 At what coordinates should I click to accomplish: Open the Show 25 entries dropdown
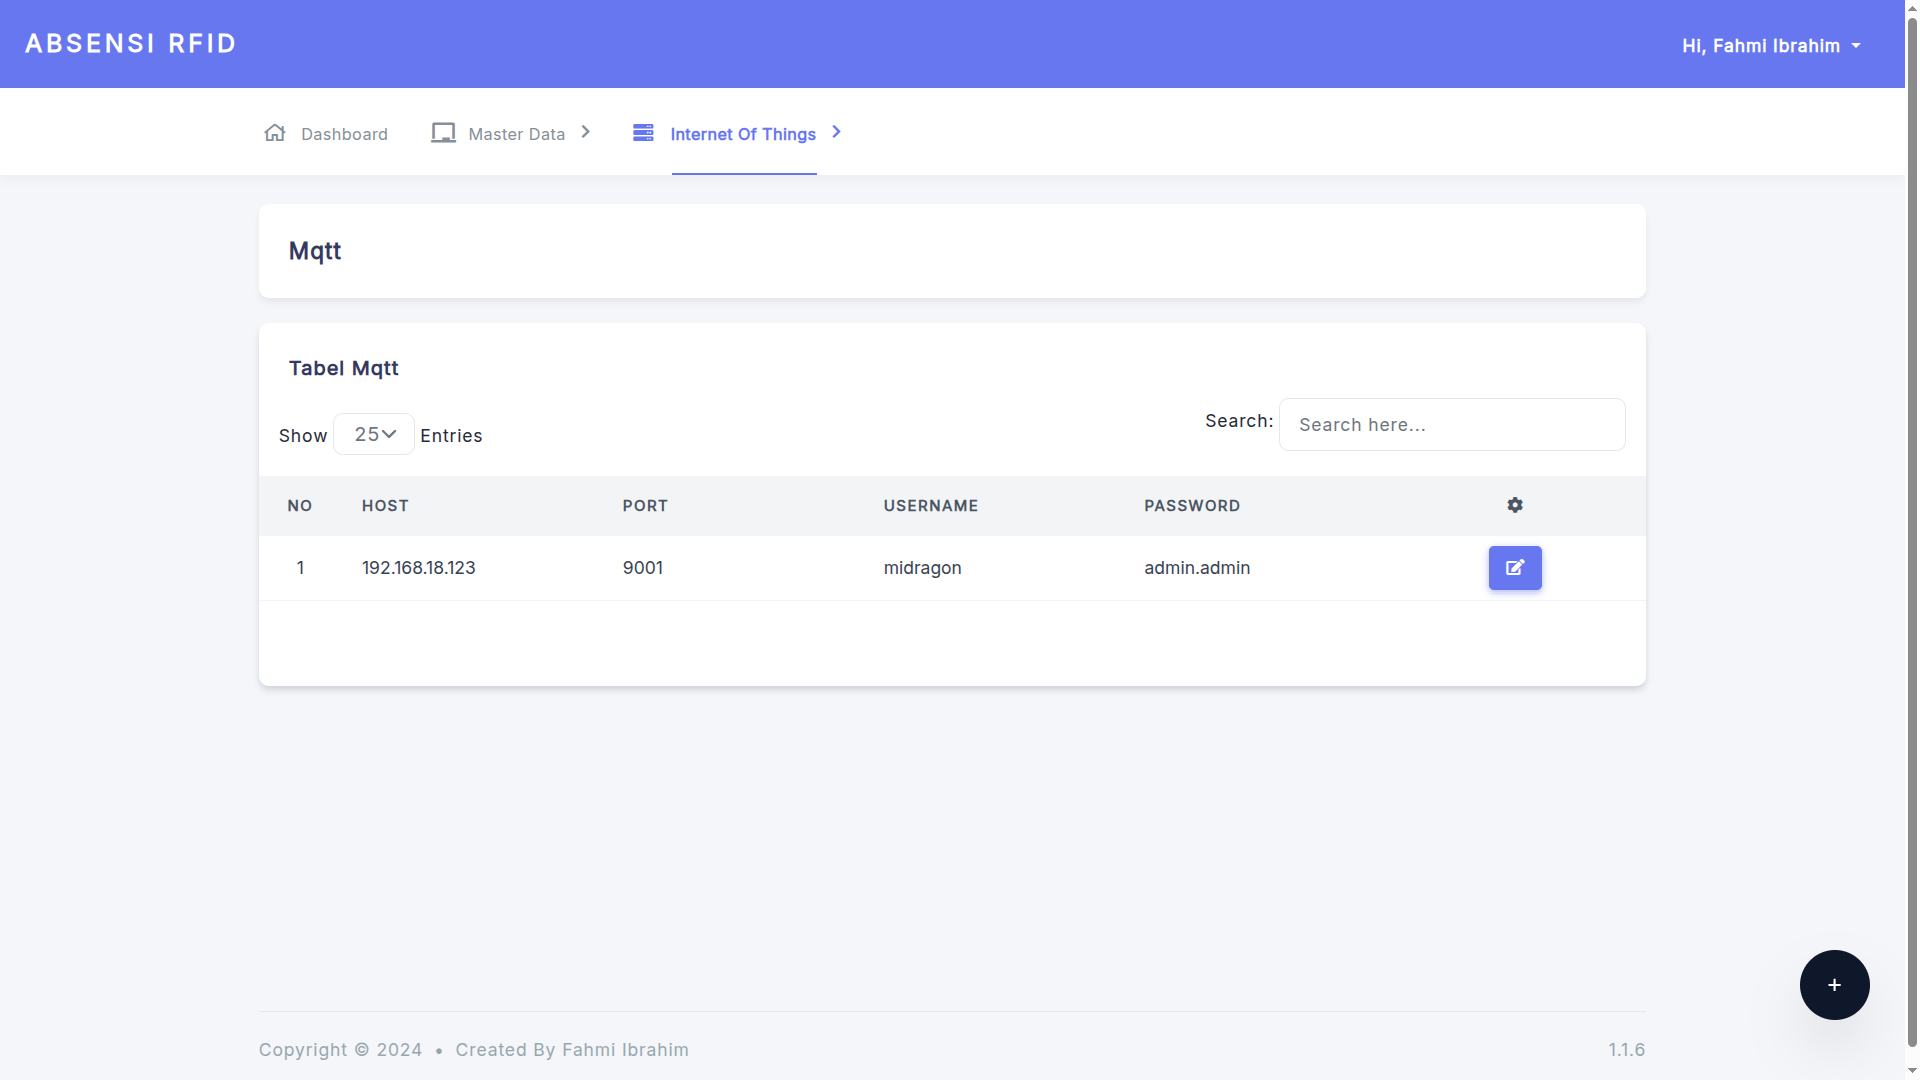pos(374,434)
